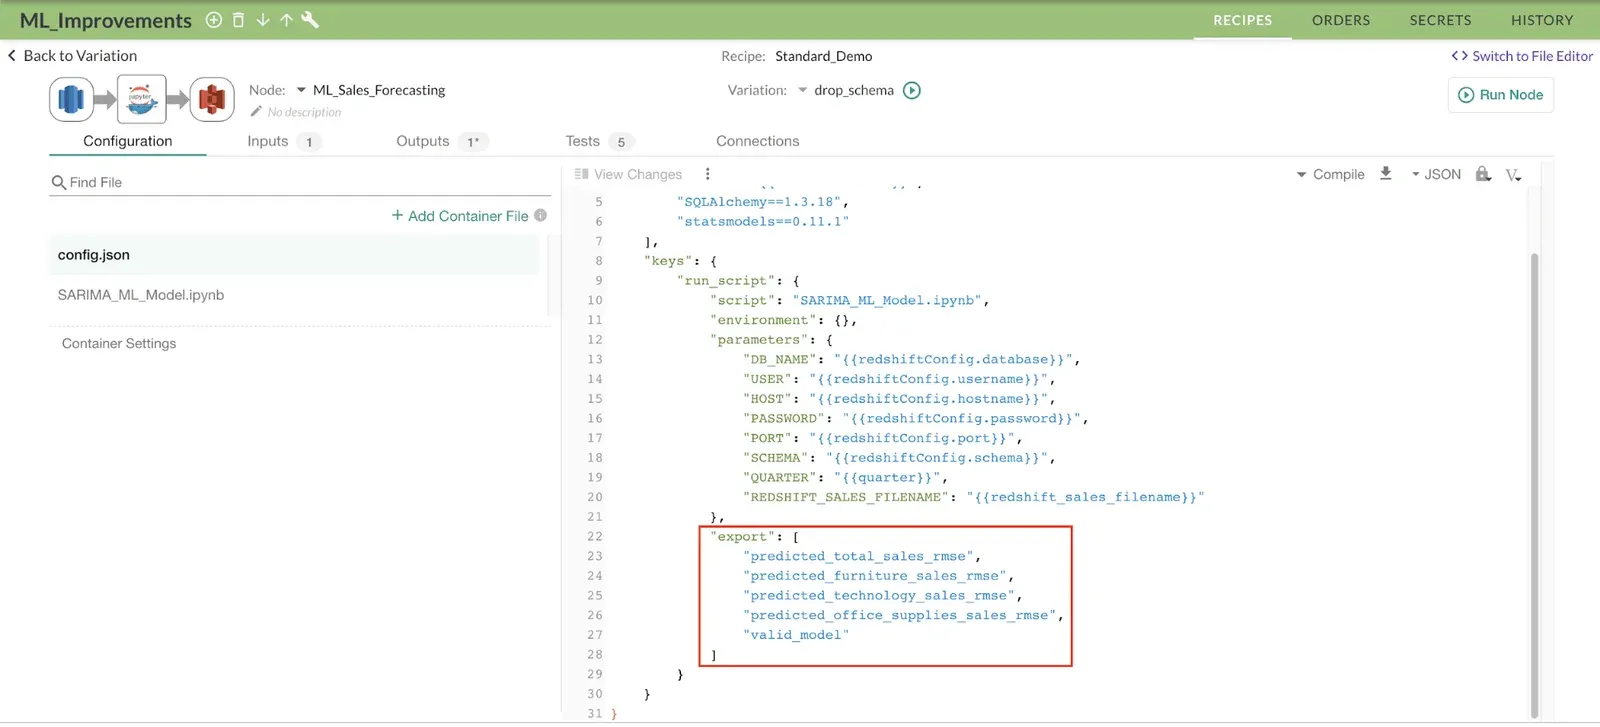This screenshot has width=1600, height=727.
Task: Click the Run Node button
Action: (x=1500, y=95)
